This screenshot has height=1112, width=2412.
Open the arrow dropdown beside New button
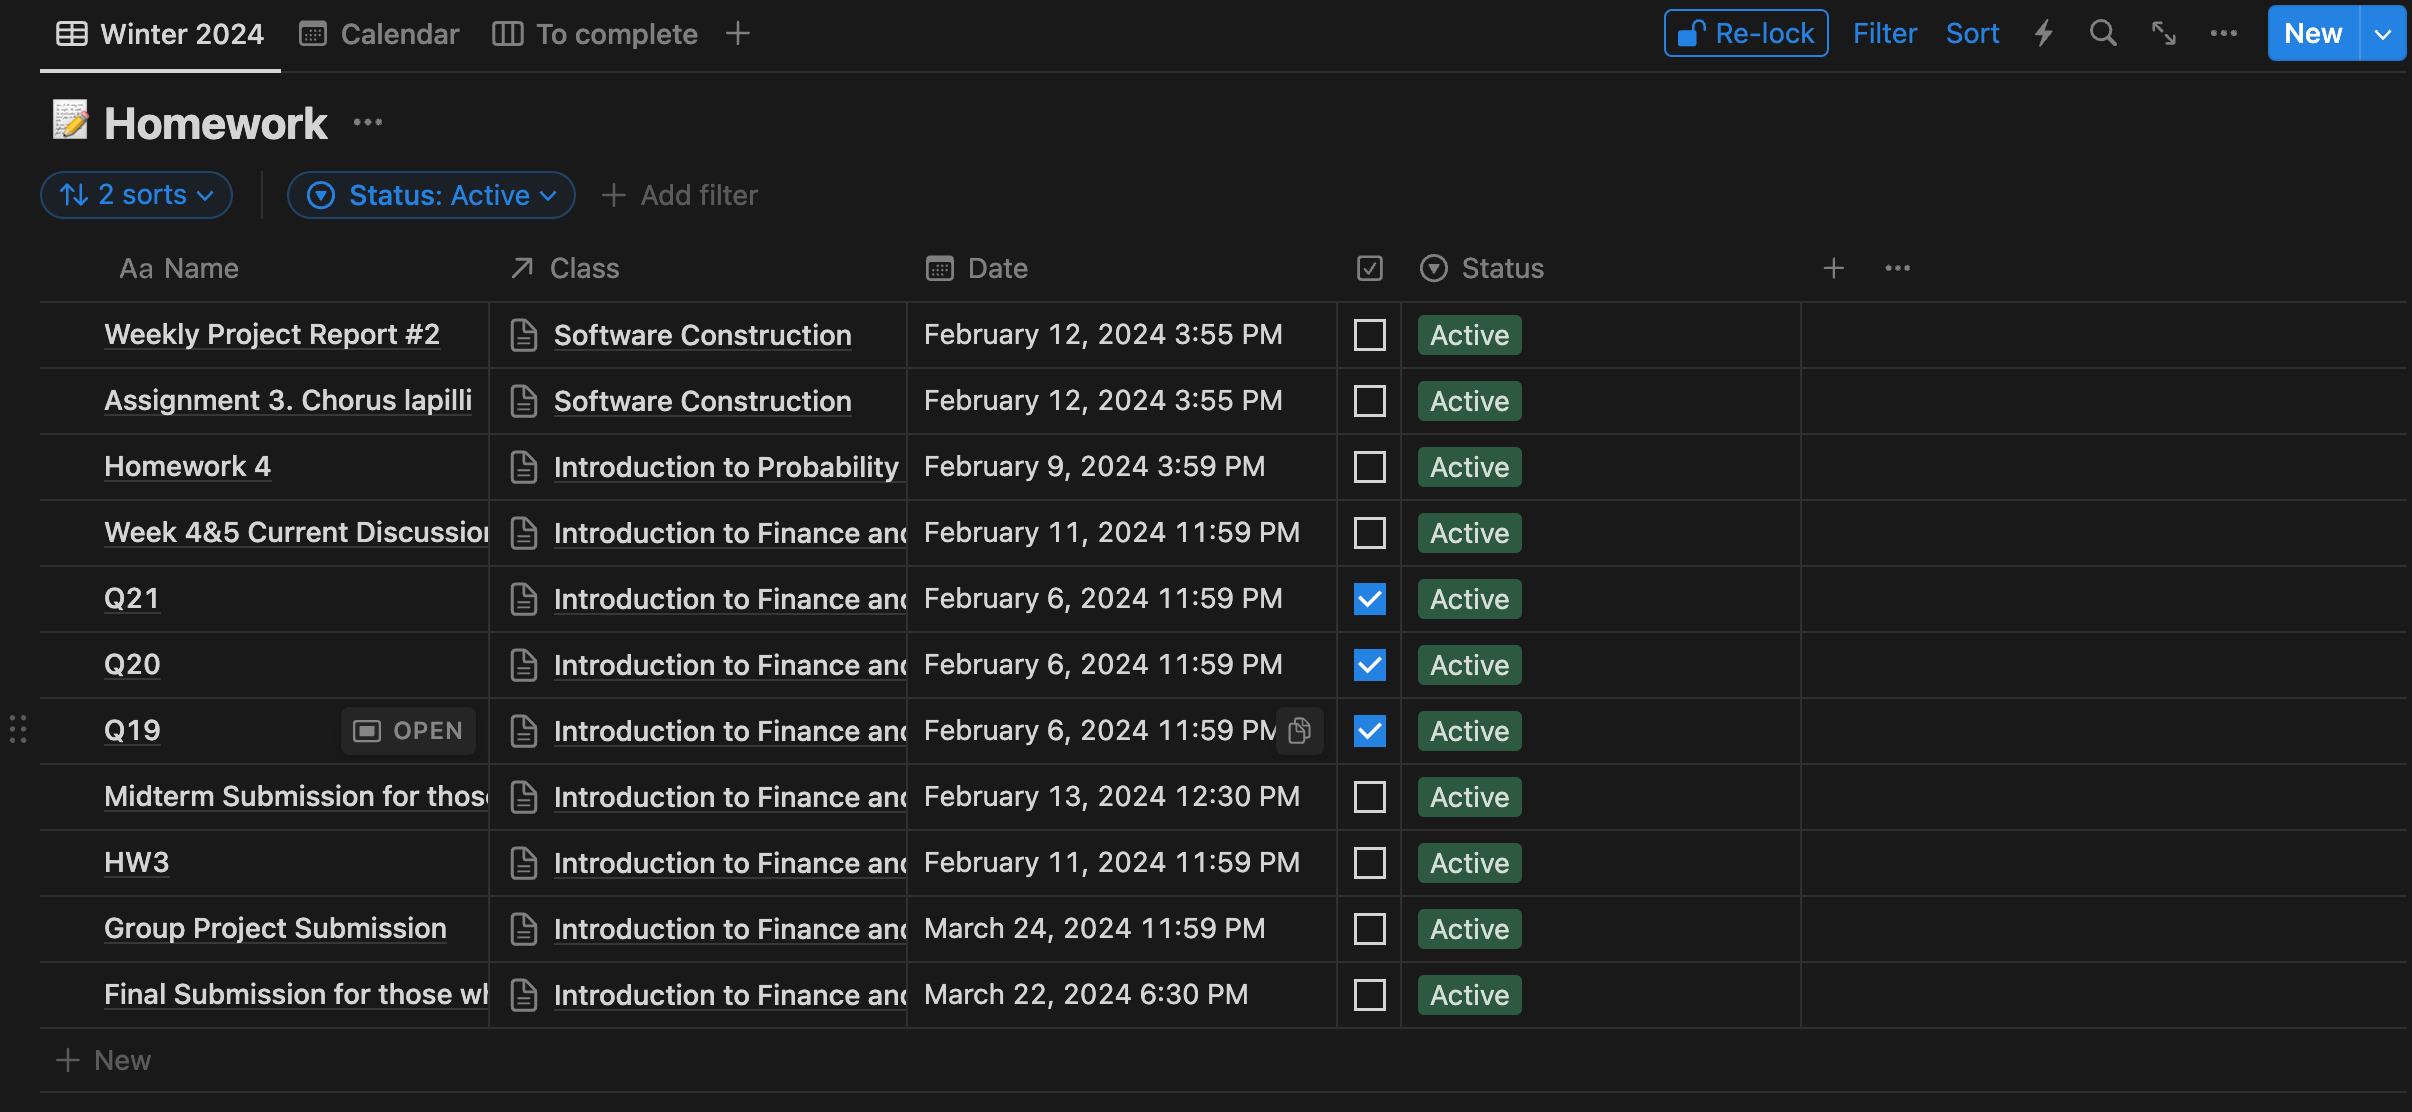[2384, 34]
